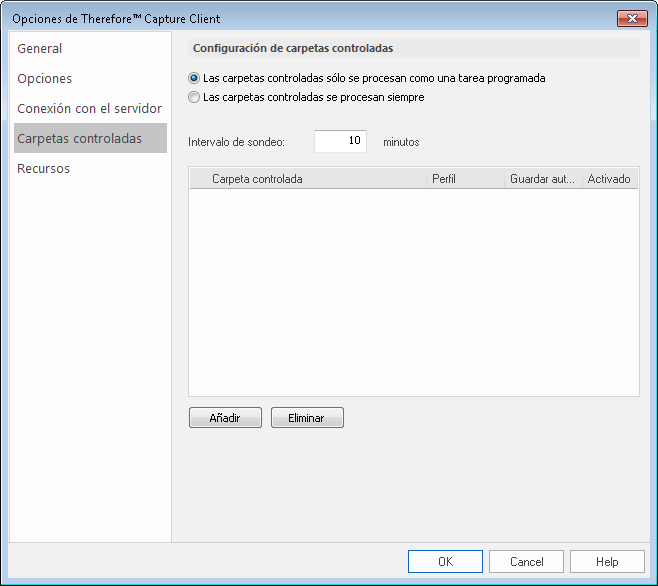Click the Eliminar button
The height and width of the screenshot is (586, 658).
[307, 418]
